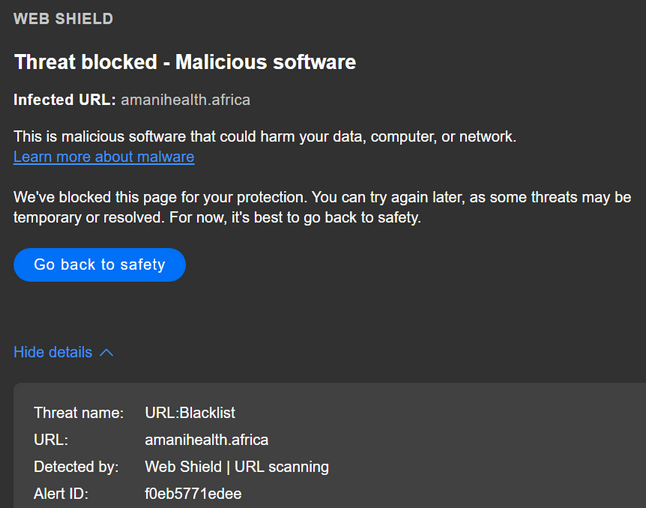Click the URL label in the details panel
The image size is (646, 508).
(x=50, y=439)
